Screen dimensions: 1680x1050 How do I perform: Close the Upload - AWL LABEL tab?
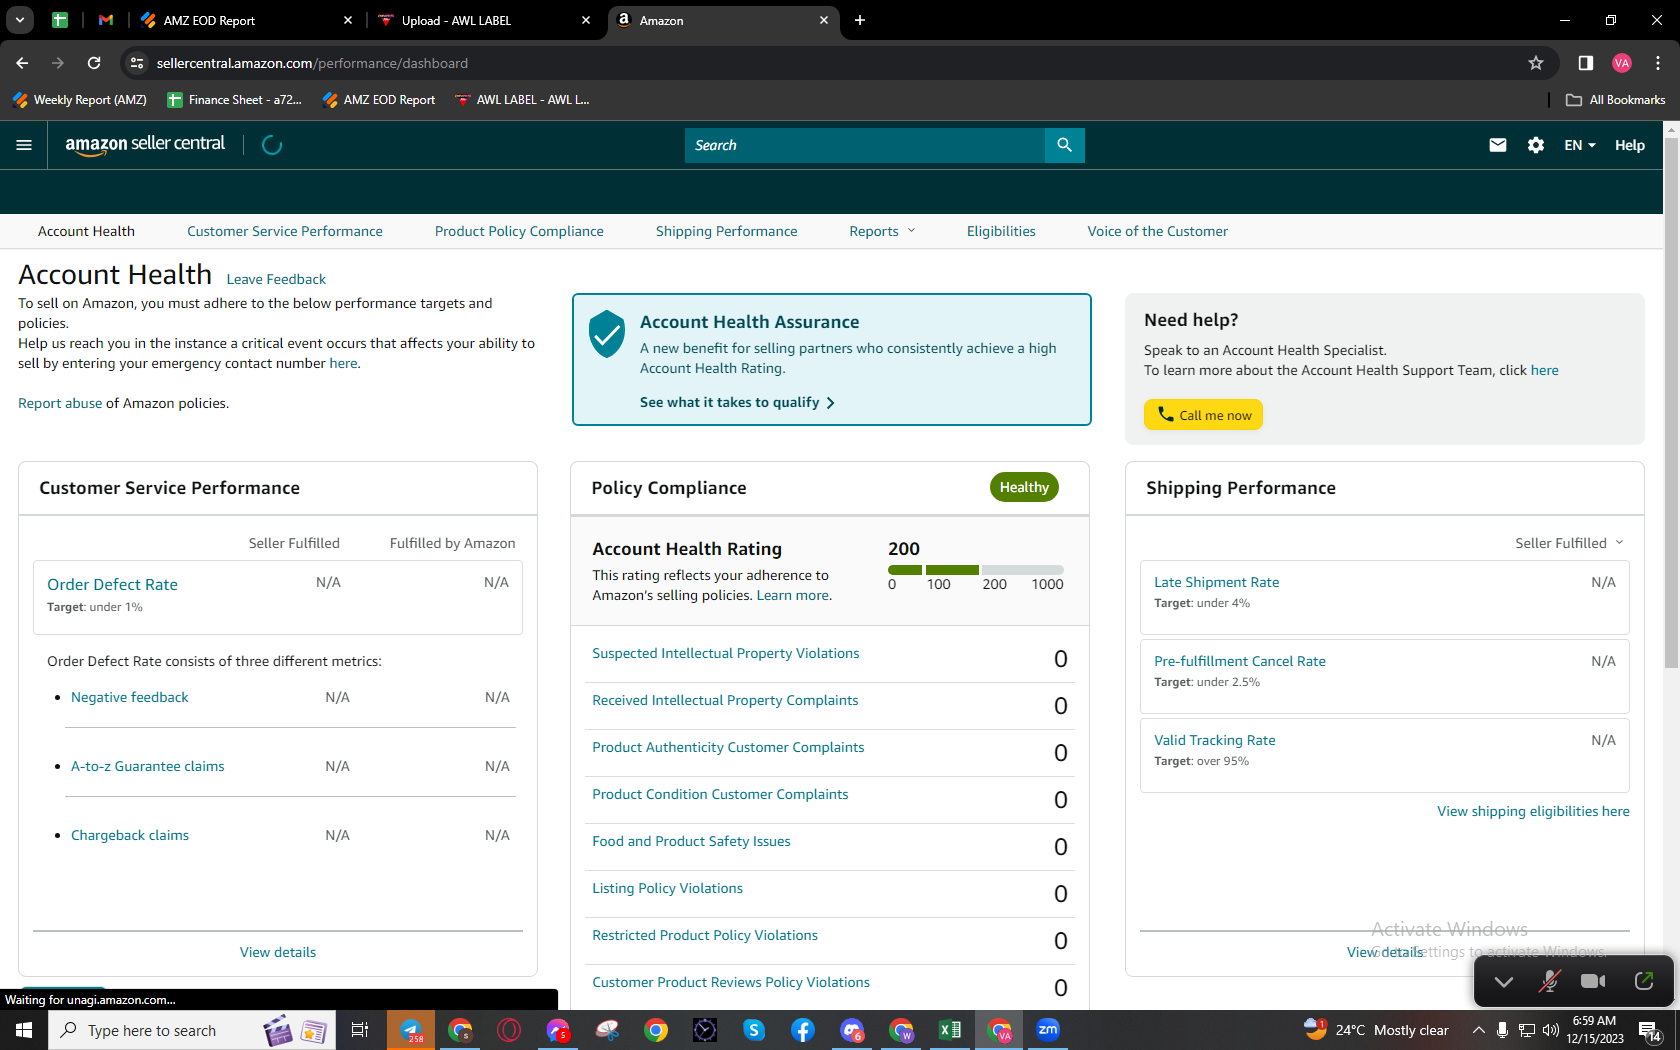click(x=586, y=20)
